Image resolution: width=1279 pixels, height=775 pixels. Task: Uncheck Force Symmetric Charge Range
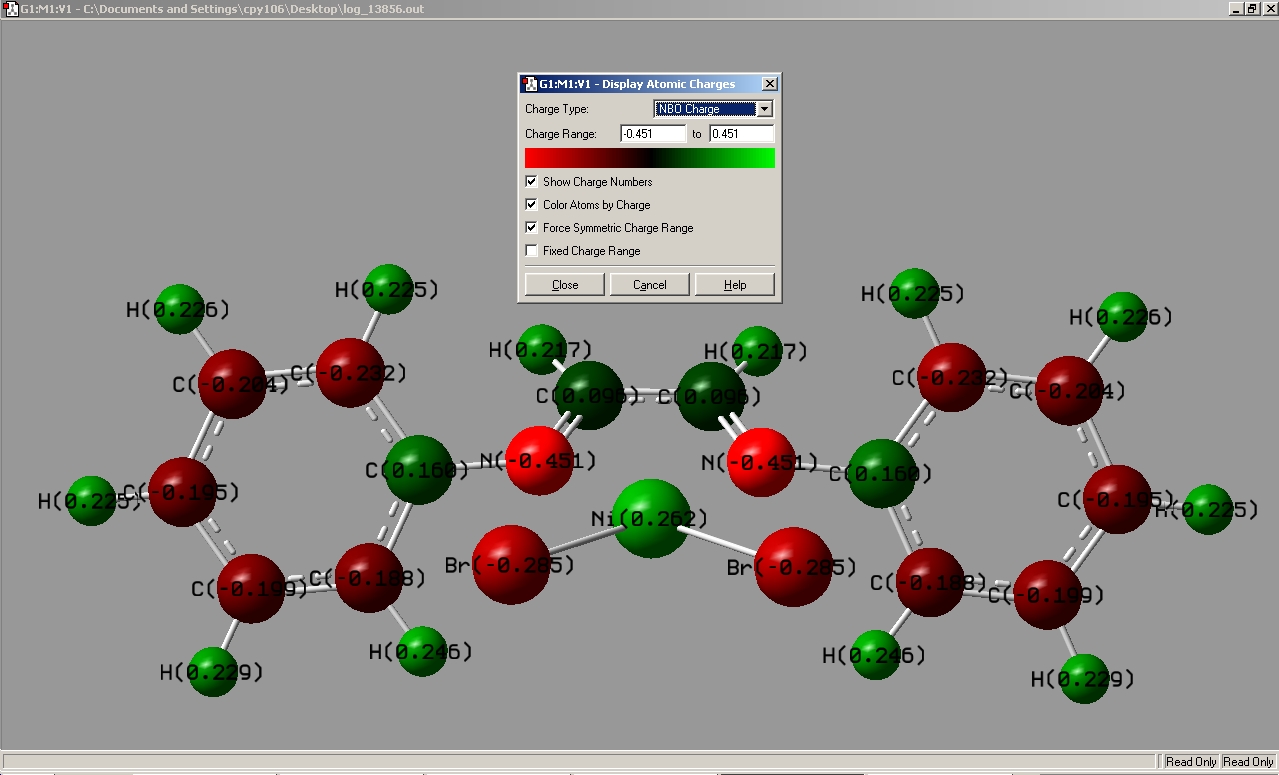(x=532, y=228)
